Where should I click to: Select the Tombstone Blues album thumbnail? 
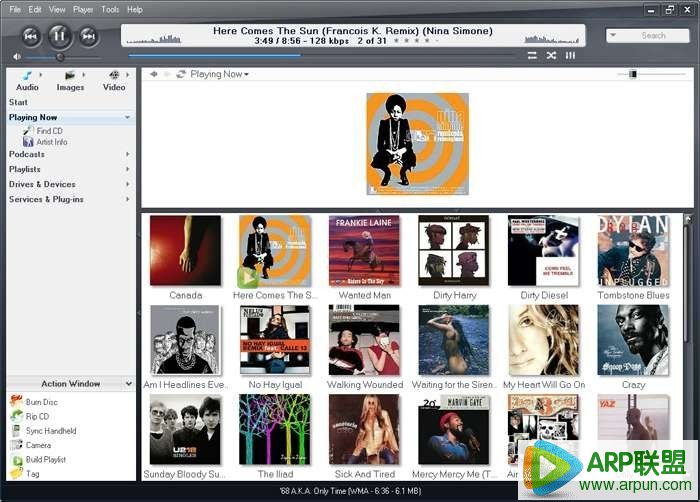pyautogui.click(x=633, y=251)
